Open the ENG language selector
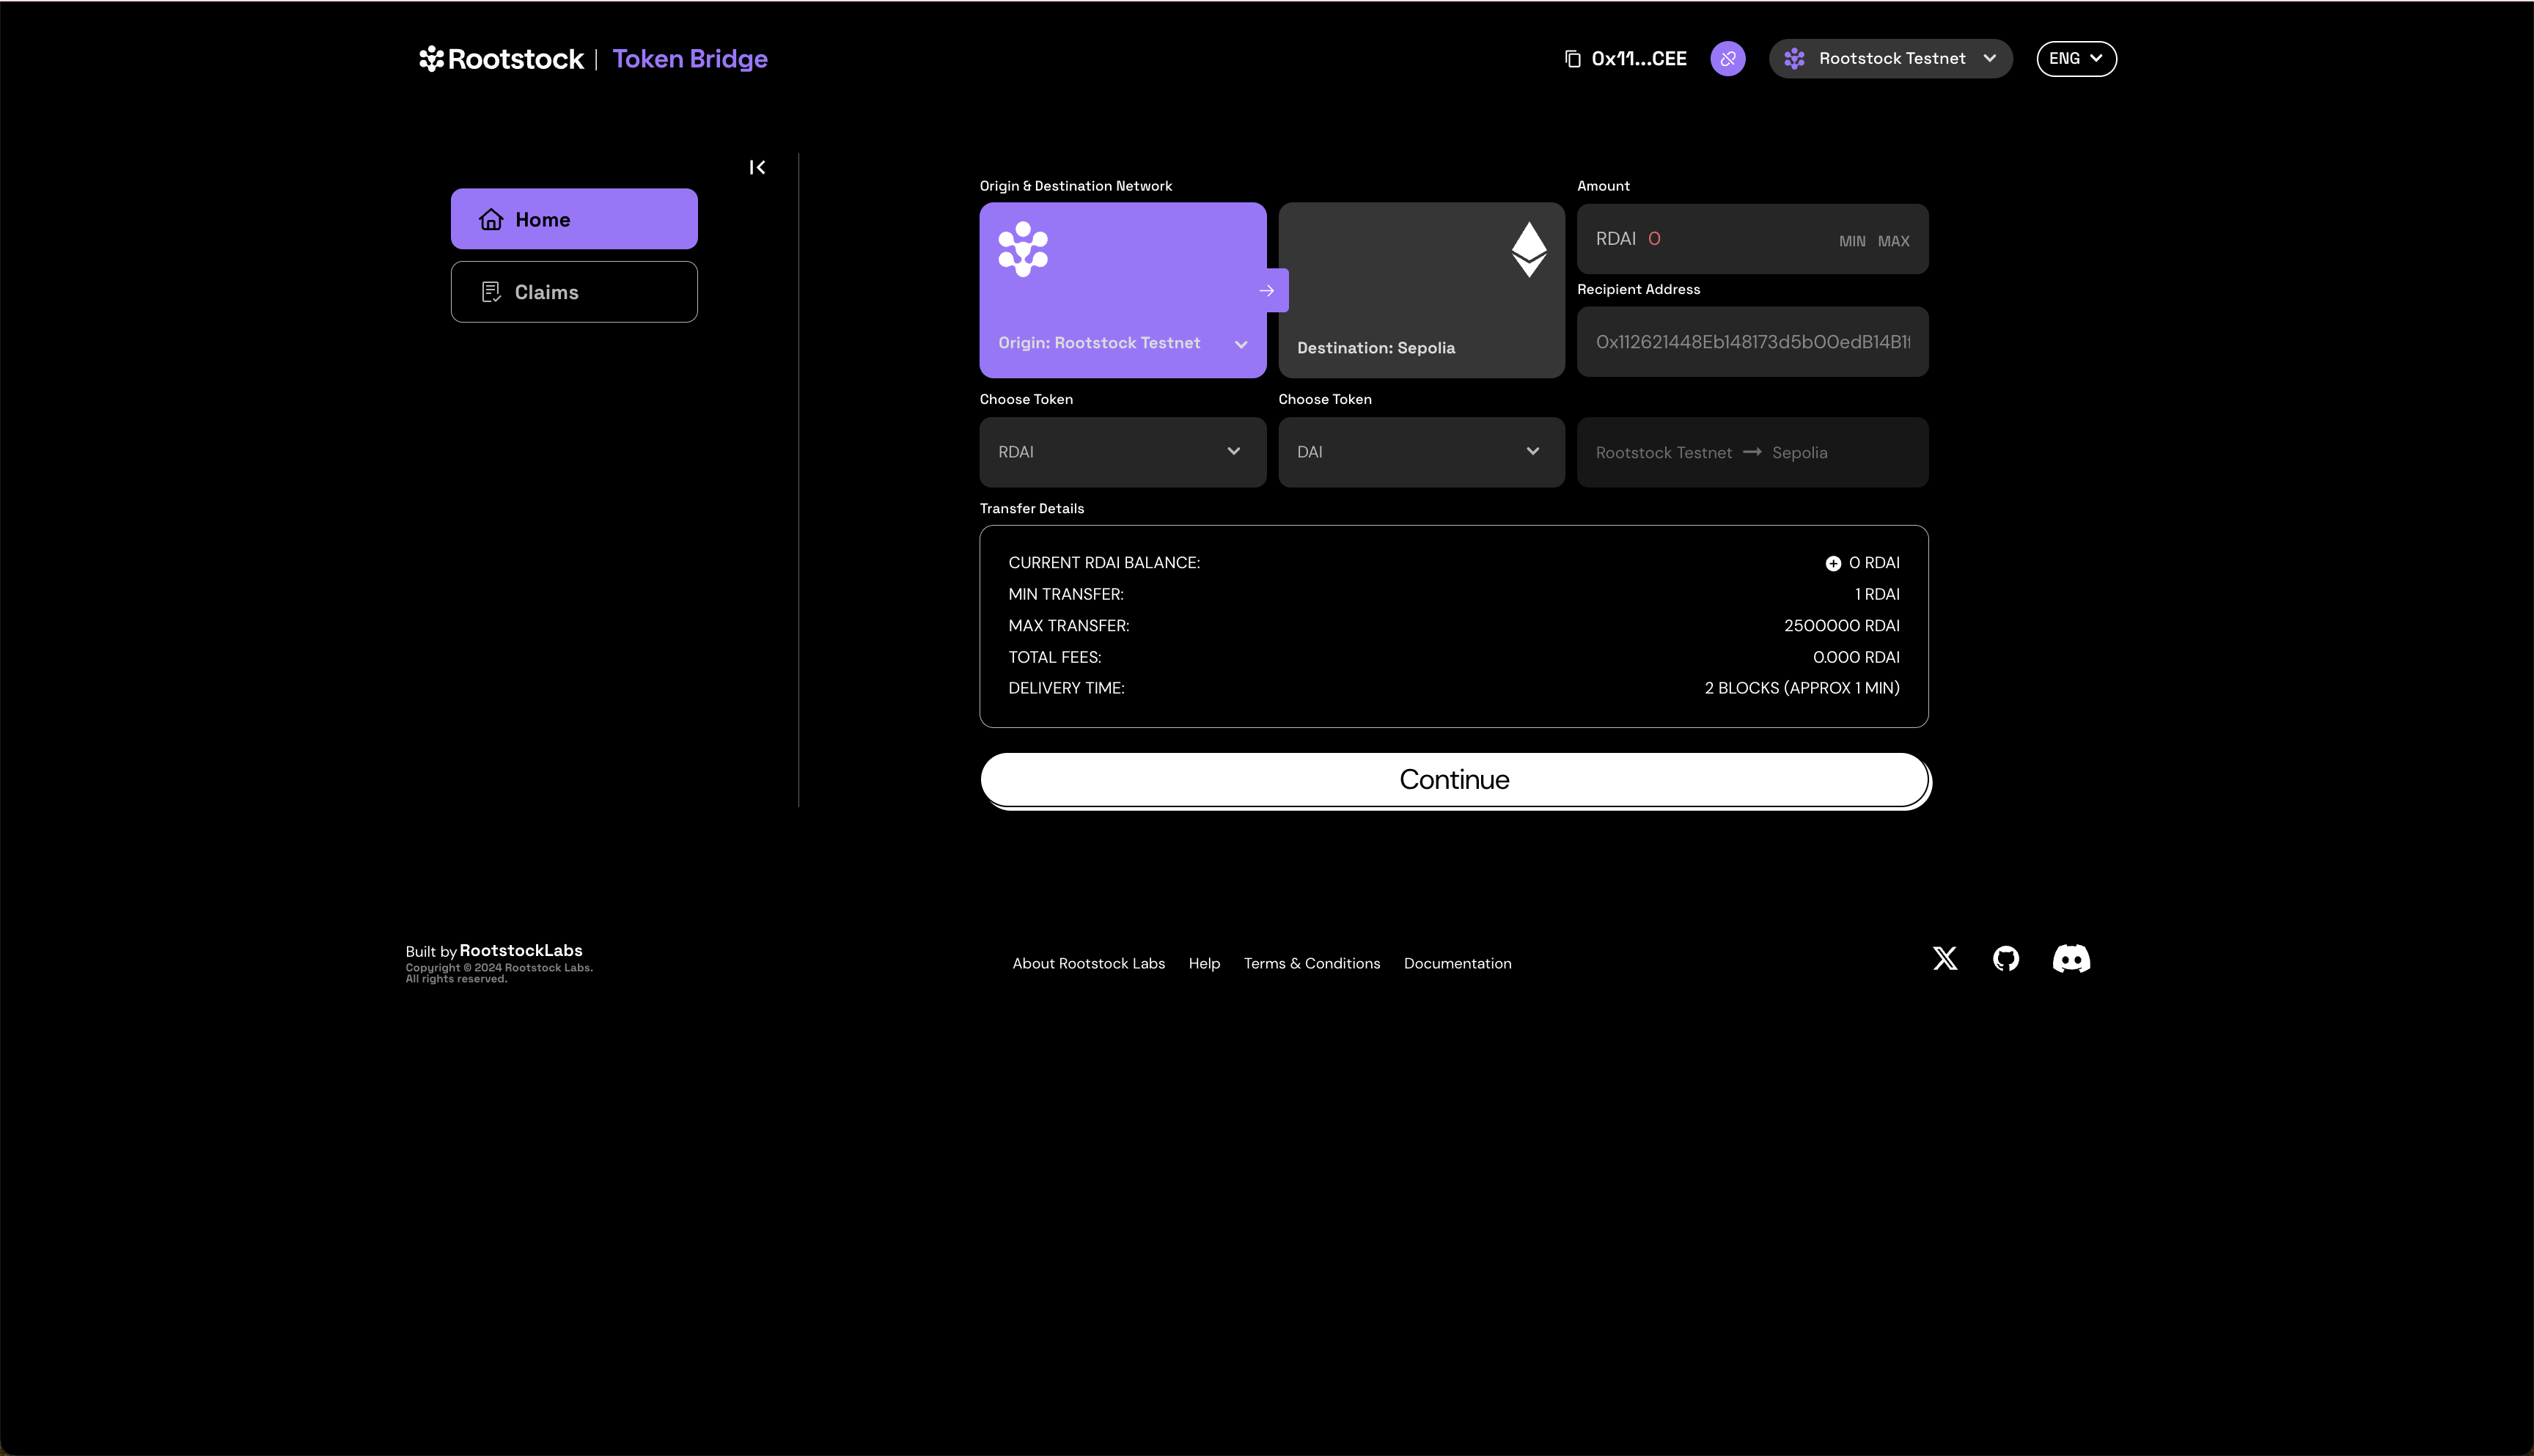Screen dimensions: 2534x1456 2076,59
